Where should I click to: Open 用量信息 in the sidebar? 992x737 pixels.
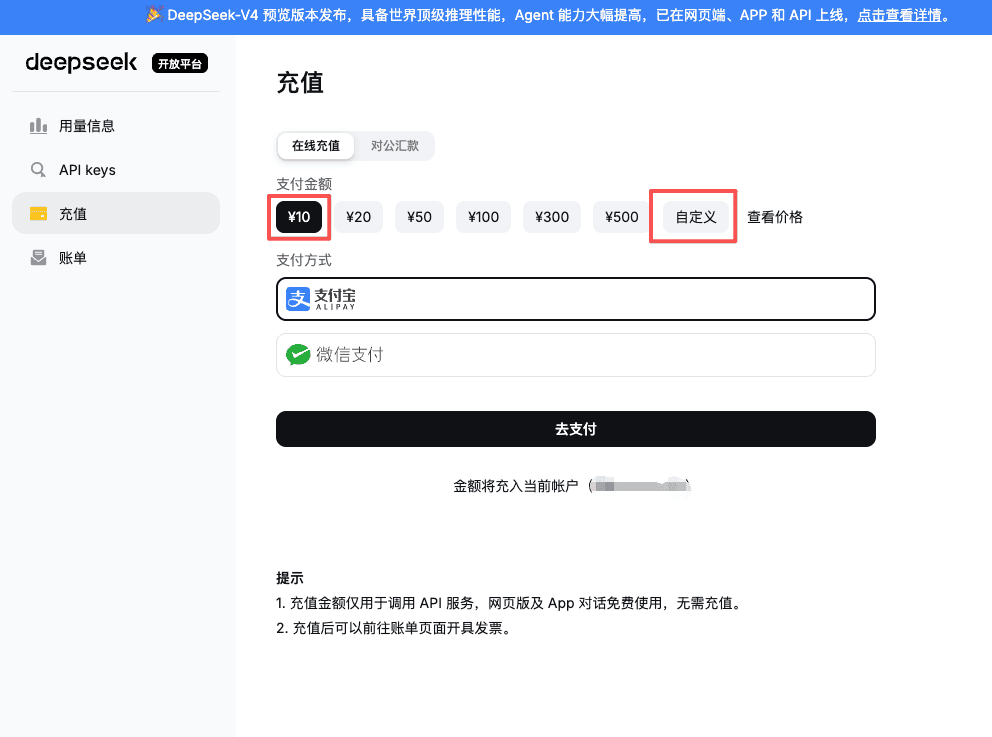point(116,126)
